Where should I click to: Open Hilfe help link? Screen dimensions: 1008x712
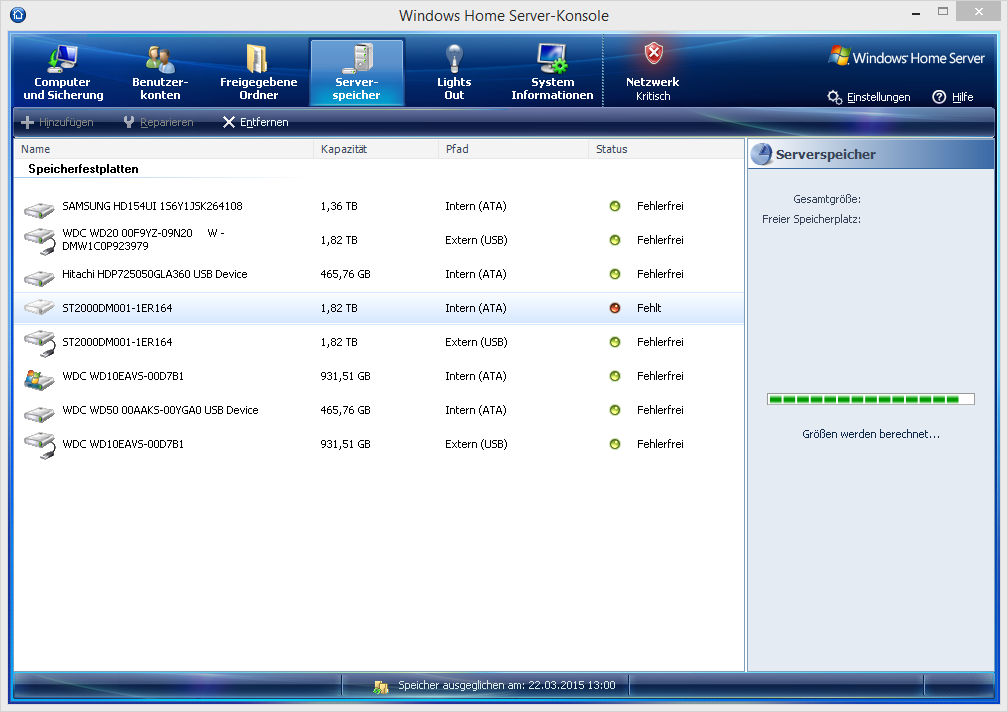click(953, 97)
